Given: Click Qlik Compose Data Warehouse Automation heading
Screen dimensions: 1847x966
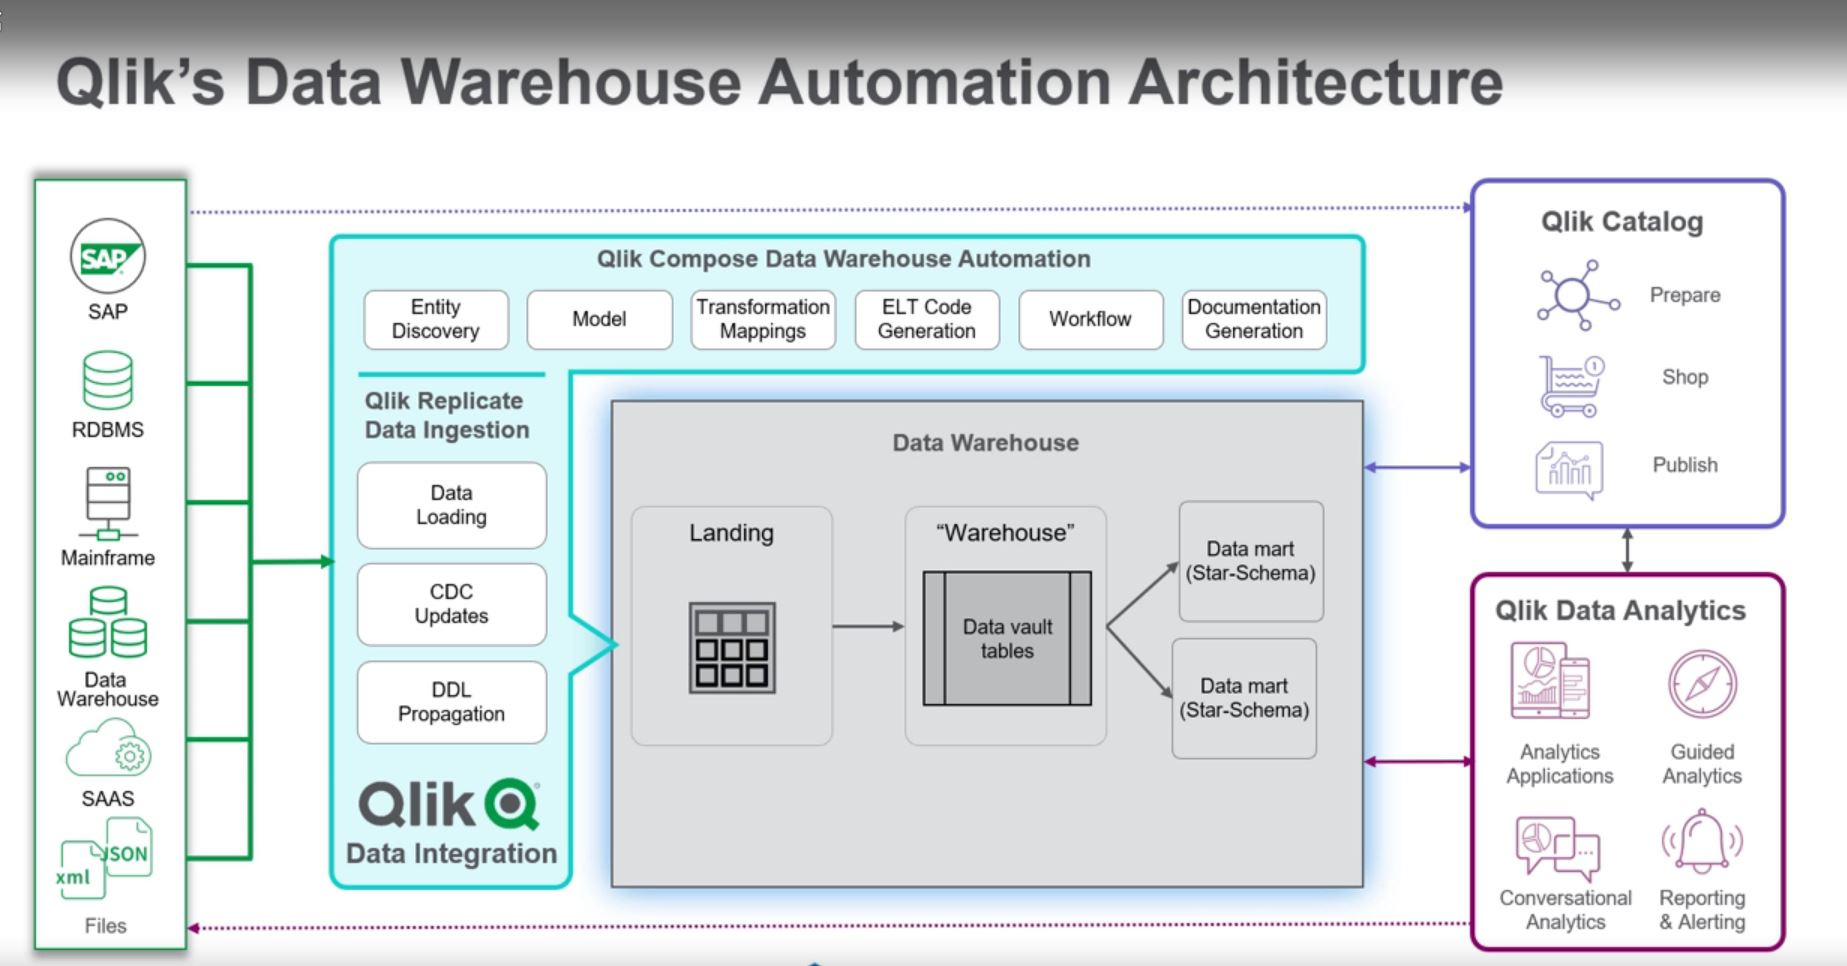Looking at the screenshot, I should (844, 259).
